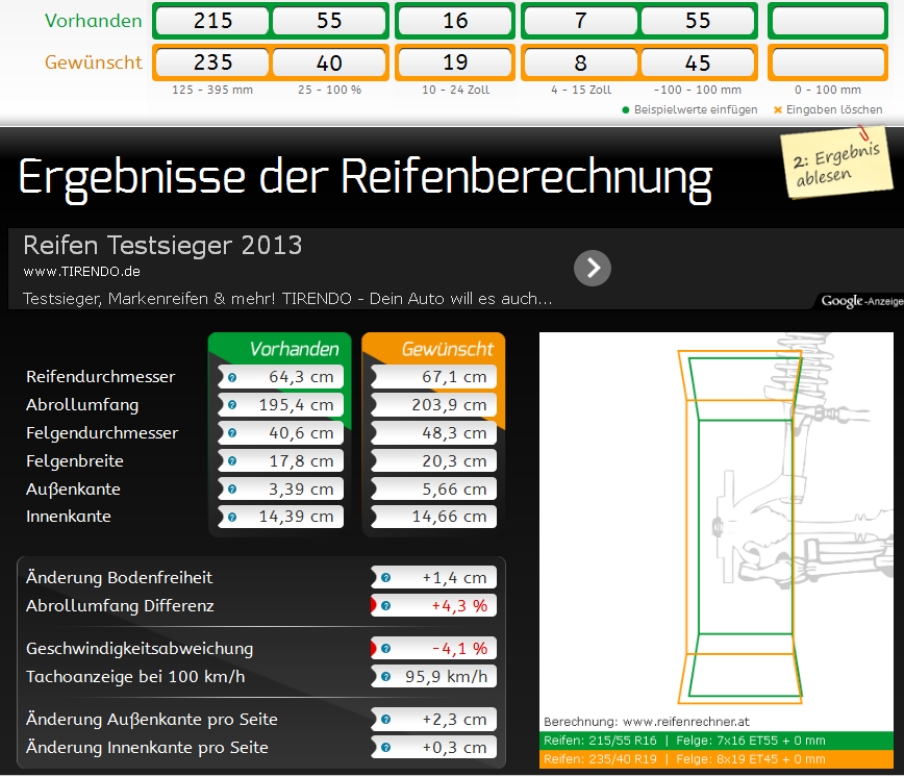Viewport: 904px width, 777px height.
Task: Click the empty Vorhanden spacer field
Action: [827, 21]
